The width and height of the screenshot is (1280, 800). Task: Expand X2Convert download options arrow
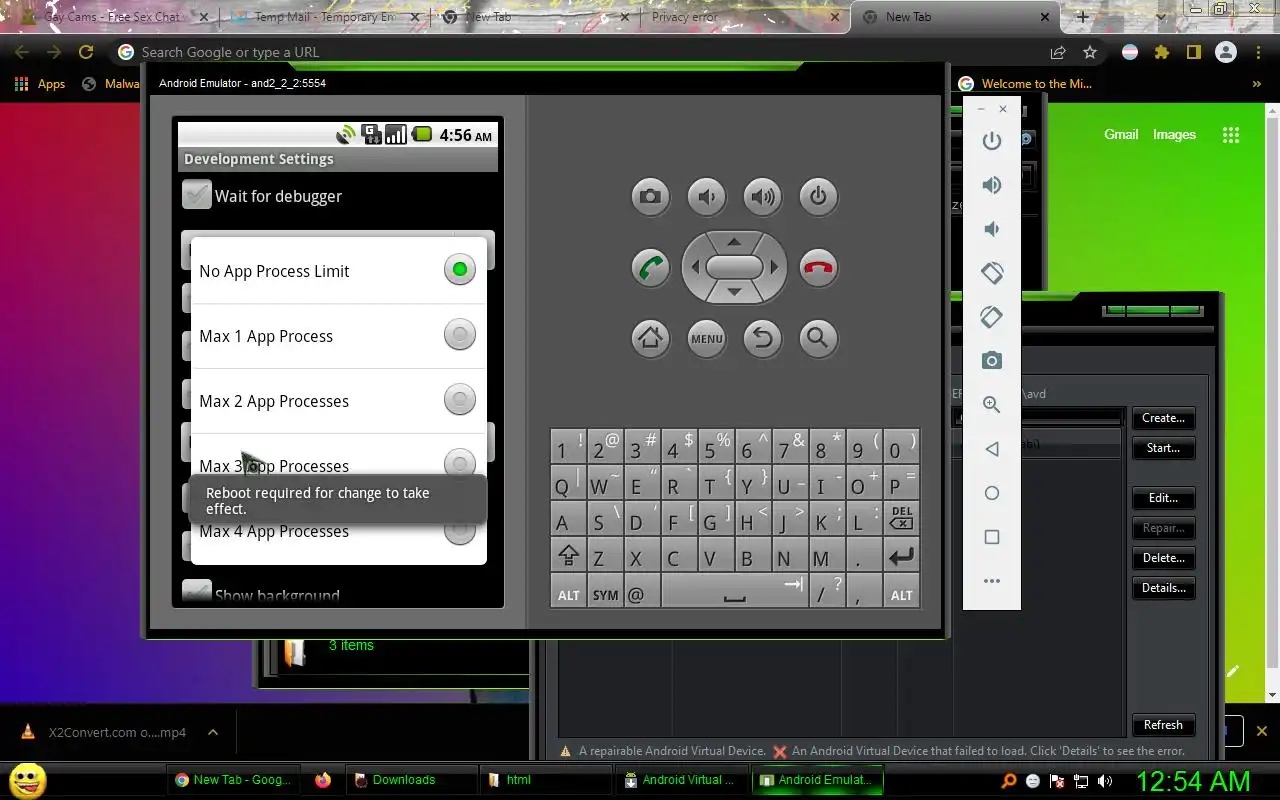(x=213, y=732)
